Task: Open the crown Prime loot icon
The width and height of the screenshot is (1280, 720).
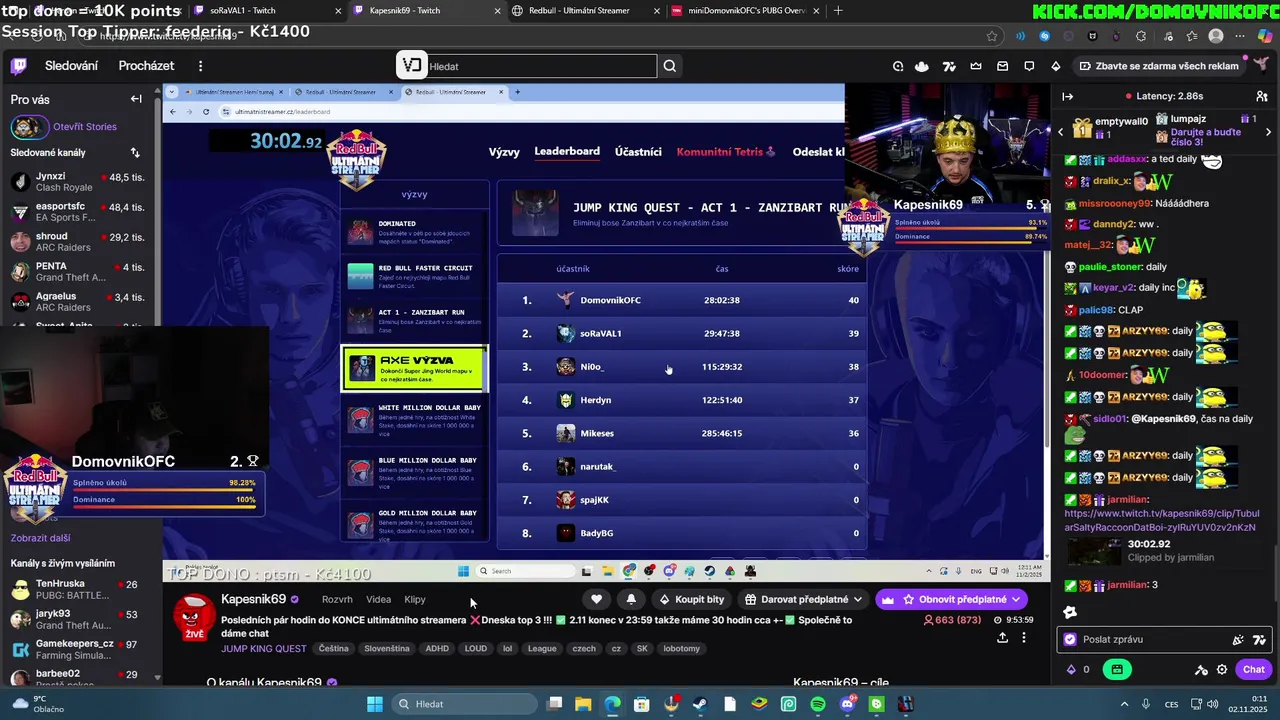Action: pyautogui.click(x=976, y=66)
